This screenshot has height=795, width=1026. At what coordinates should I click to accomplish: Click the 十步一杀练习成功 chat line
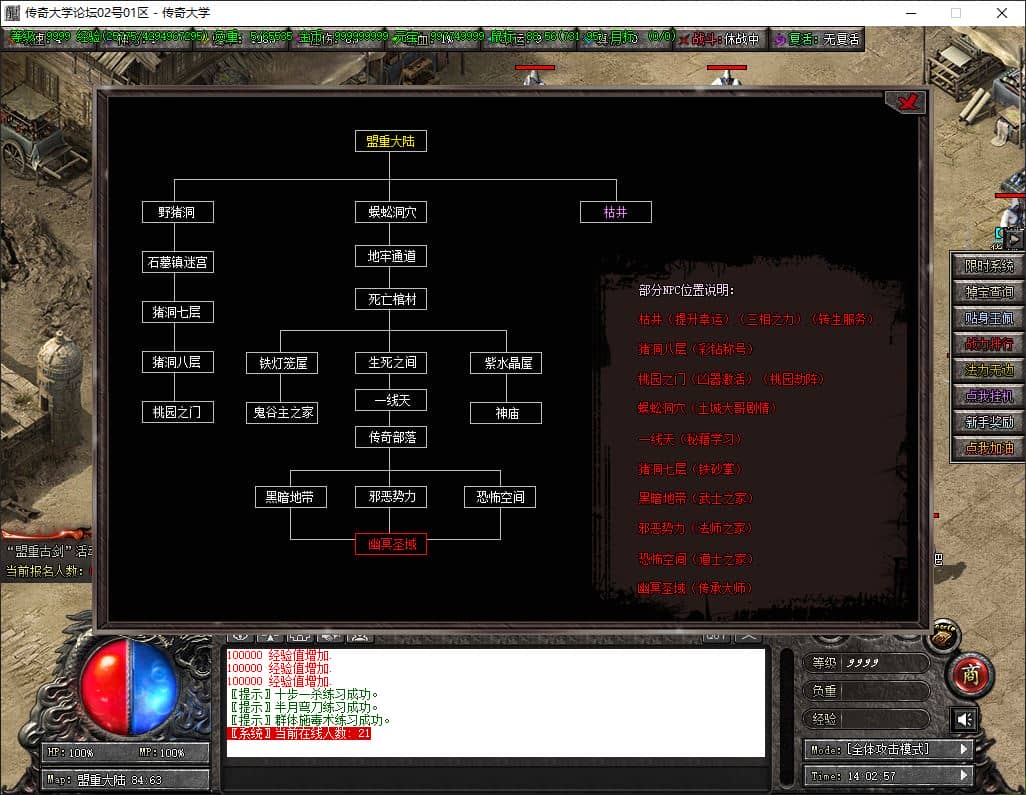(x=304, y=694)
